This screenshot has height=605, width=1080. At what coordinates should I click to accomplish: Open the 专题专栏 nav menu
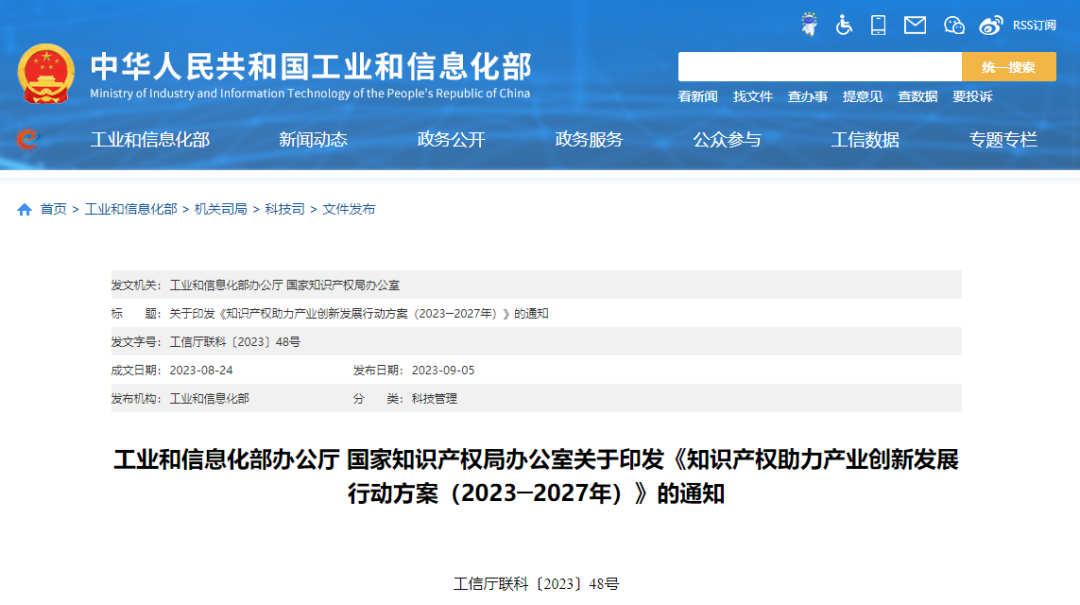(x=1003, y=140)
